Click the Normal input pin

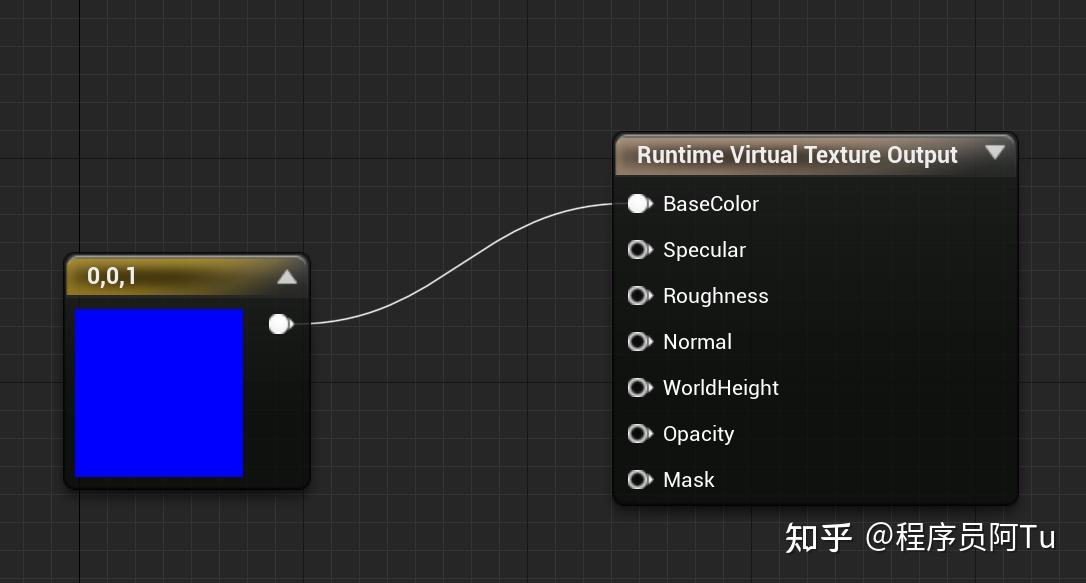(x=640, y=342)
